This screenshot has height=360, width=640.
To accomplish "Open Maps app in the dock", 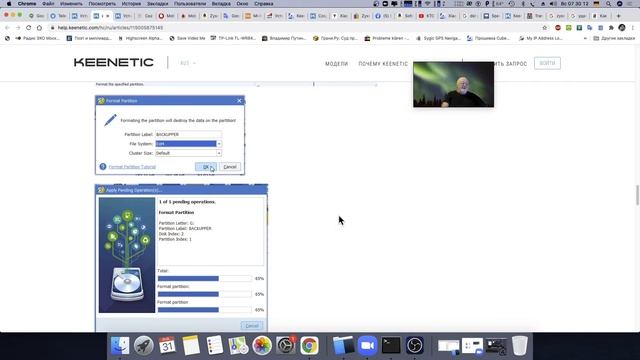I will pyautogui.click(x=238, y=346).
